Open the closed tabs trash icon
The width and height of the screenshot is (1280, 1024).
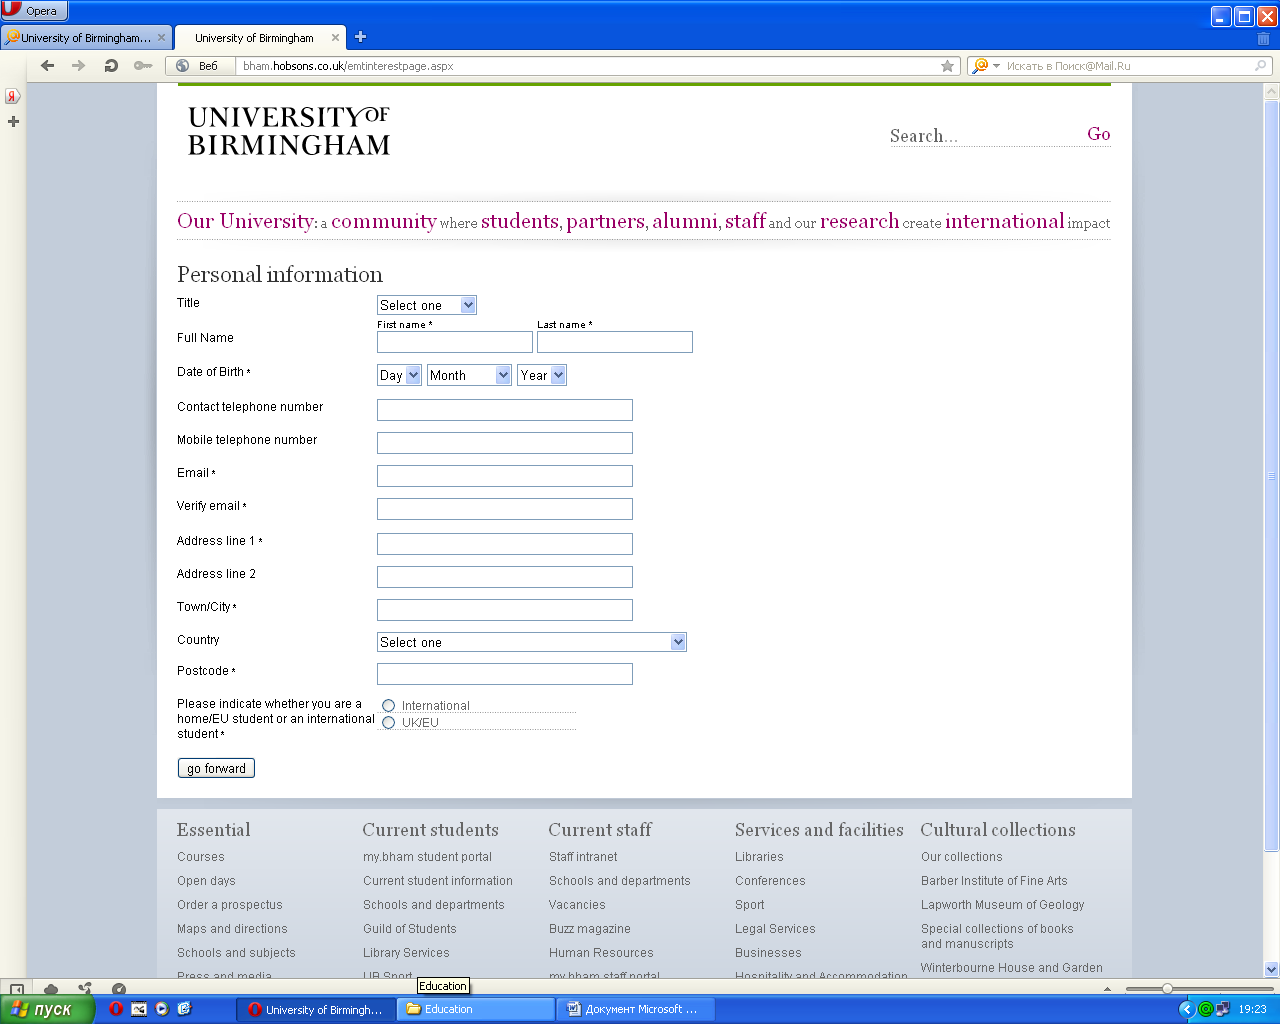click(1263, 38)
